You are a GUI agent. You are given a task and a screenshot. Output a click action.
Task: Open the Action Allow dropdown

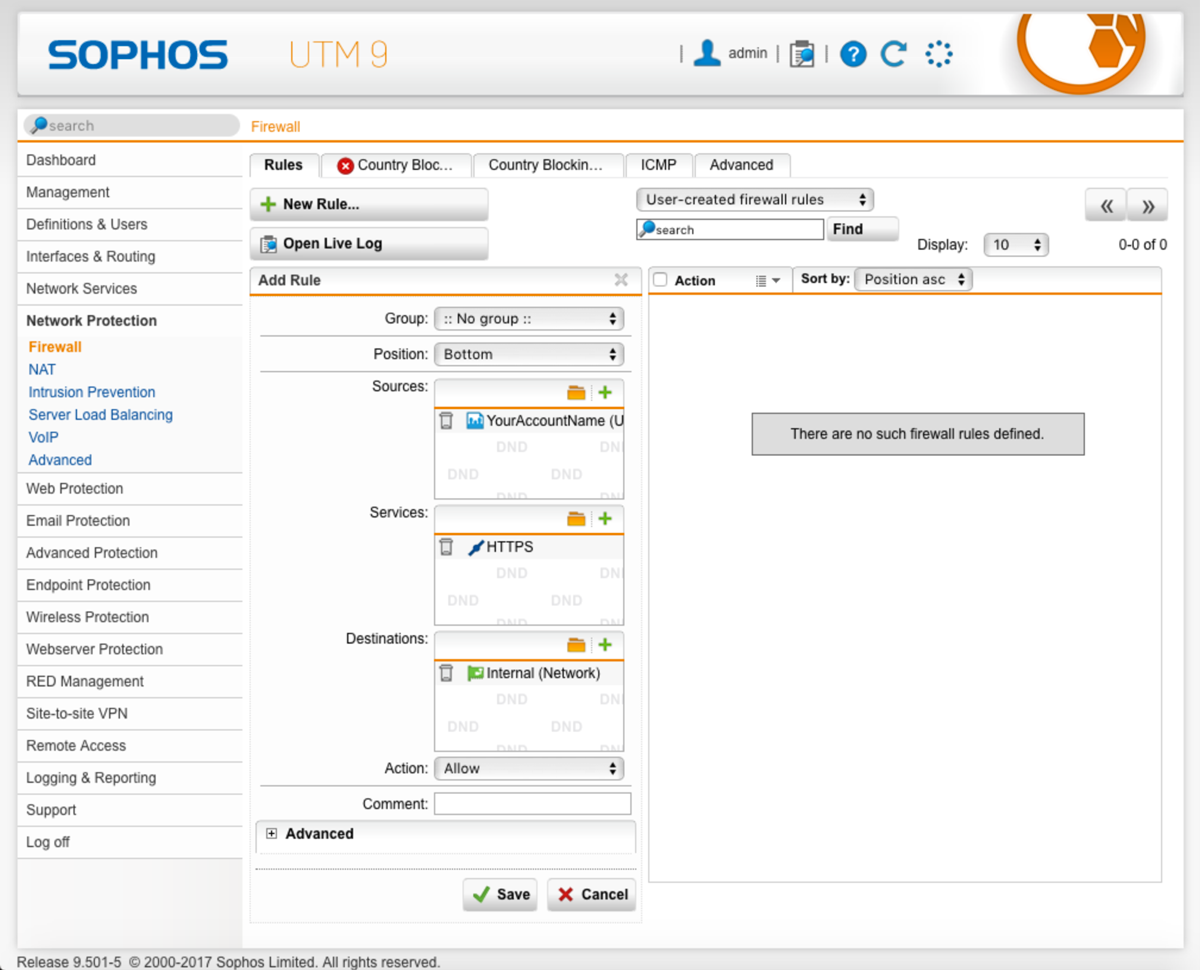(529, 768)
